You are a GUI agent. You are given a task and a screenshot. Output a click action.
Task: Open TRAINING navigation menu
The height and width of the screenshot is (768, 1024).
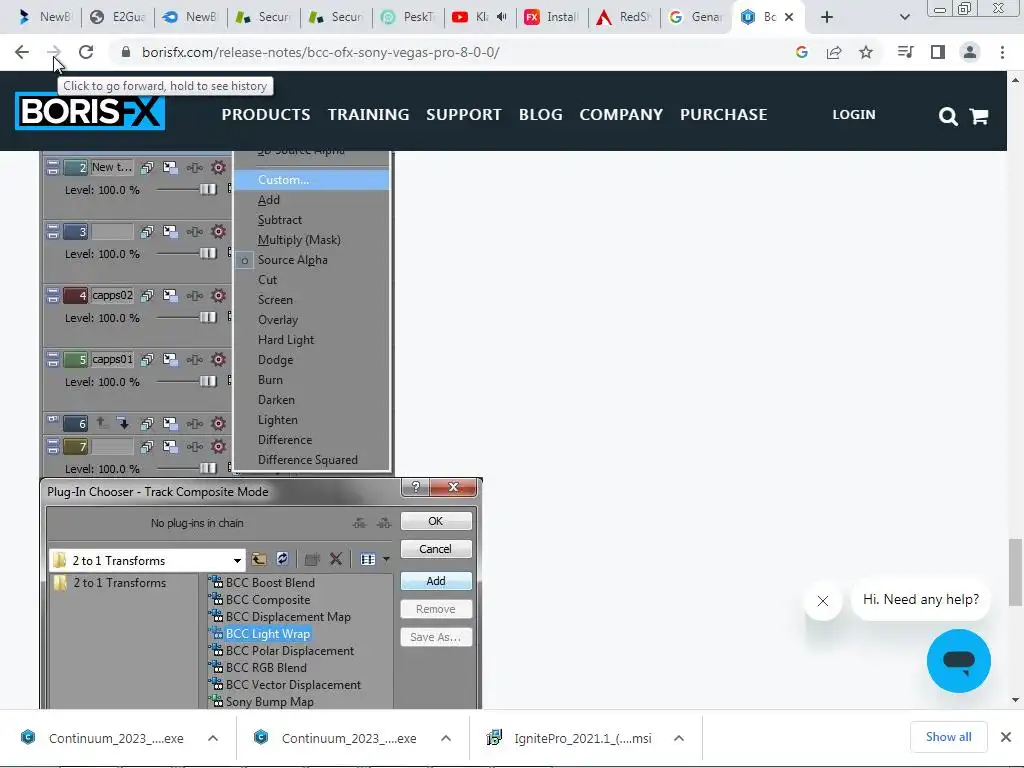[x=368, y=115]
